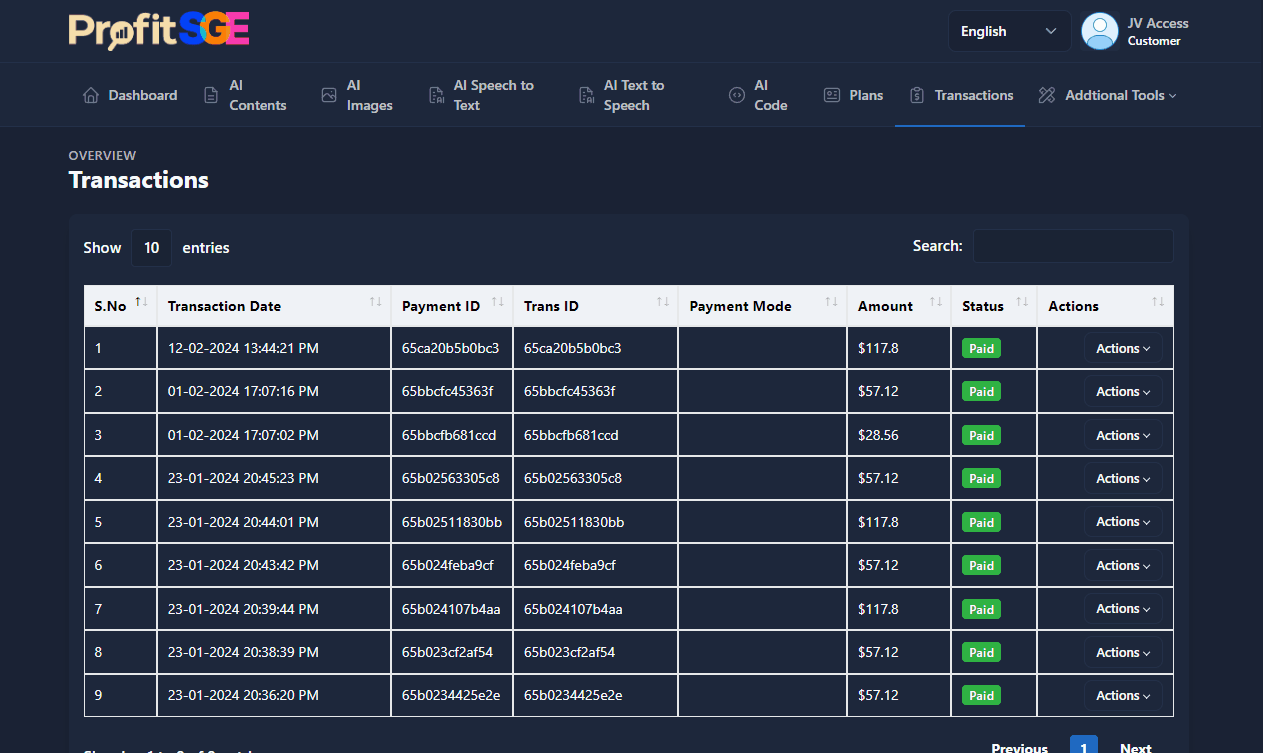Open Actions dropdown for the first transaction
The image size is (1263, 753).
click(1122, 347)
